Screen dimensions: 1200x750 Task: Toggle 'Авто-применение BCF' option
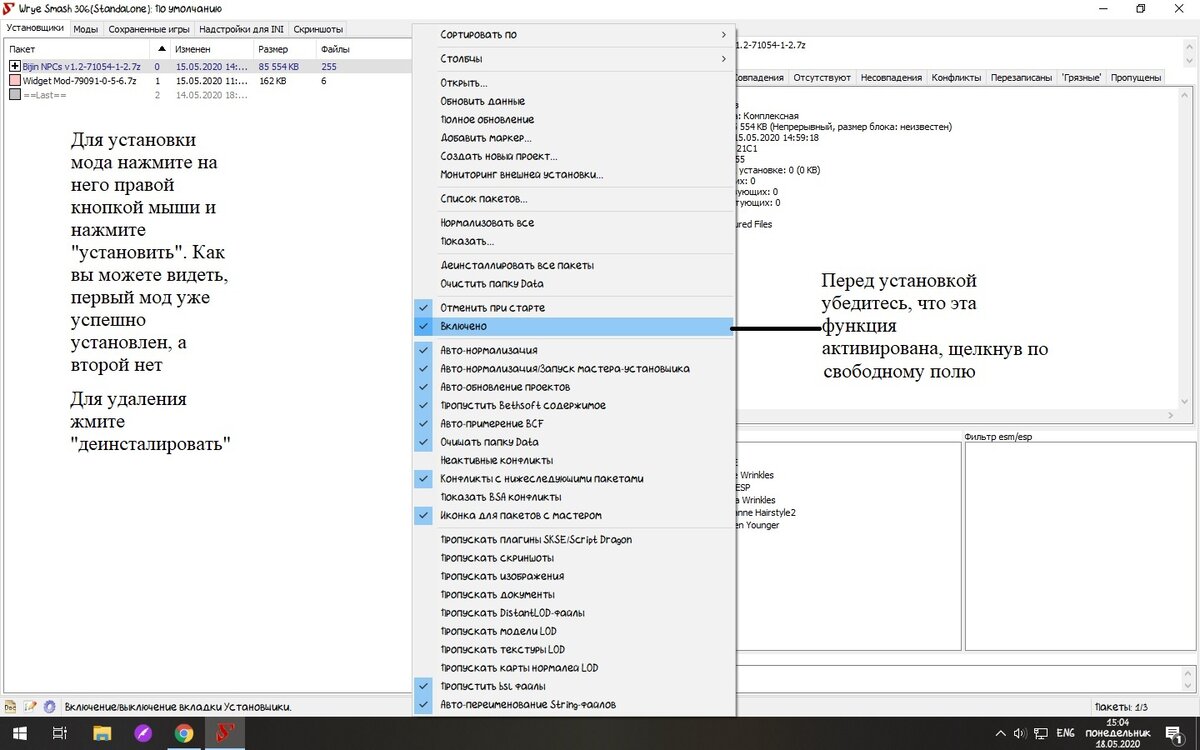(x=574, y=423)
